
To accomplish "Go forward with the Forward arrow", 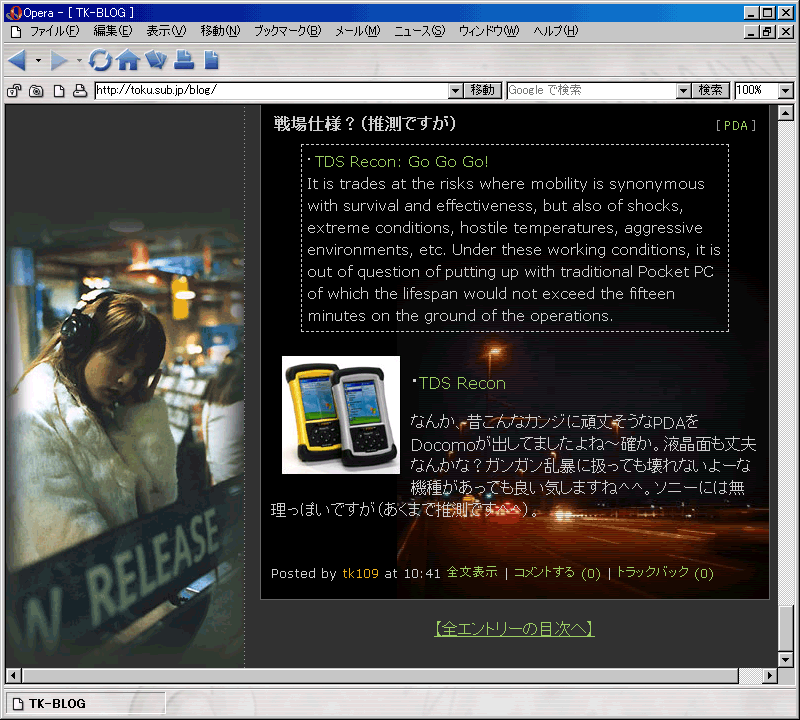I will [x=59, y=60].
